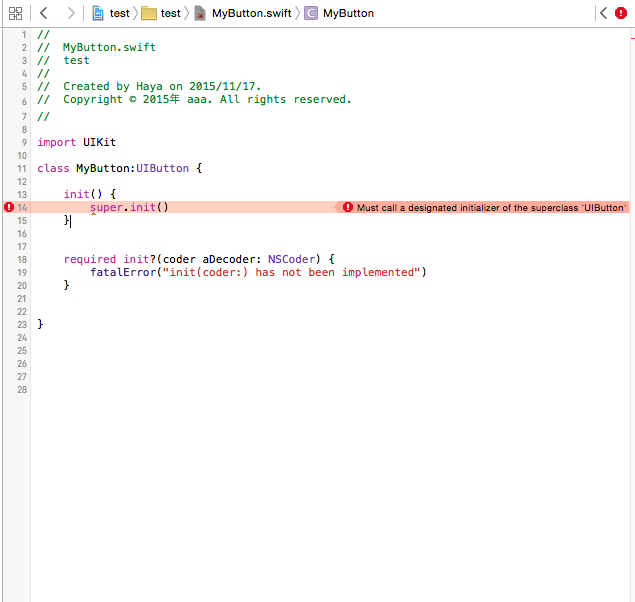Jump to previous issue using left chevron
Screen dimensions: 635x602
(x=604, y=13)
